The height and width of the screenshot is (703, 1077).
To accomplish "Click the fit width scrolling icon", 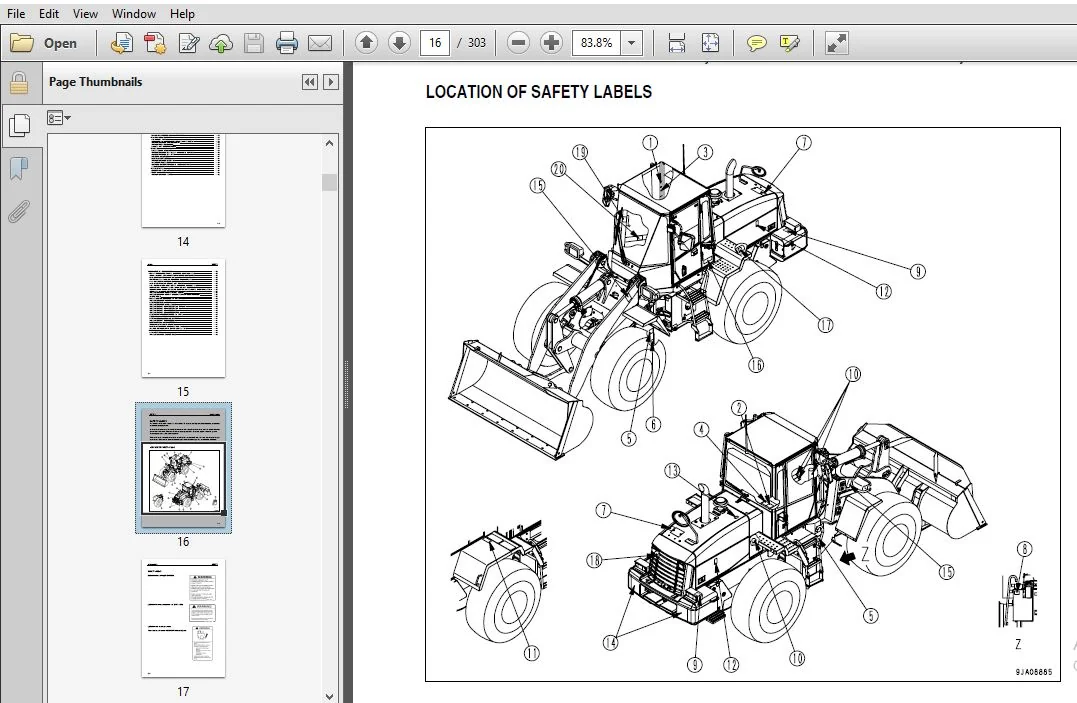I will coord(677,43).
